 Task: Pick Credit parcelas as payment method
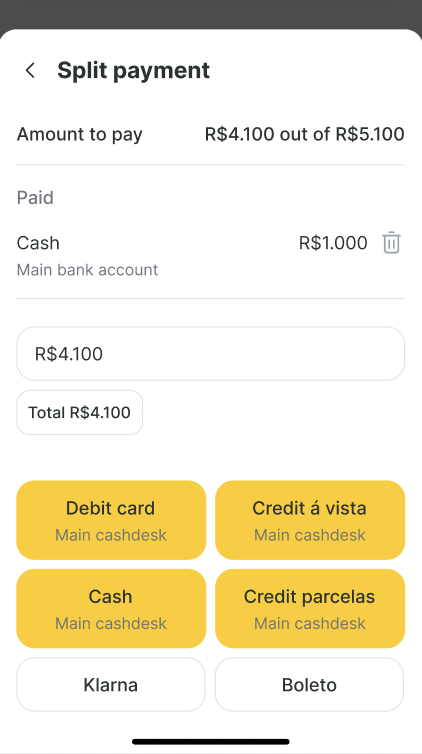coord(310,608)
